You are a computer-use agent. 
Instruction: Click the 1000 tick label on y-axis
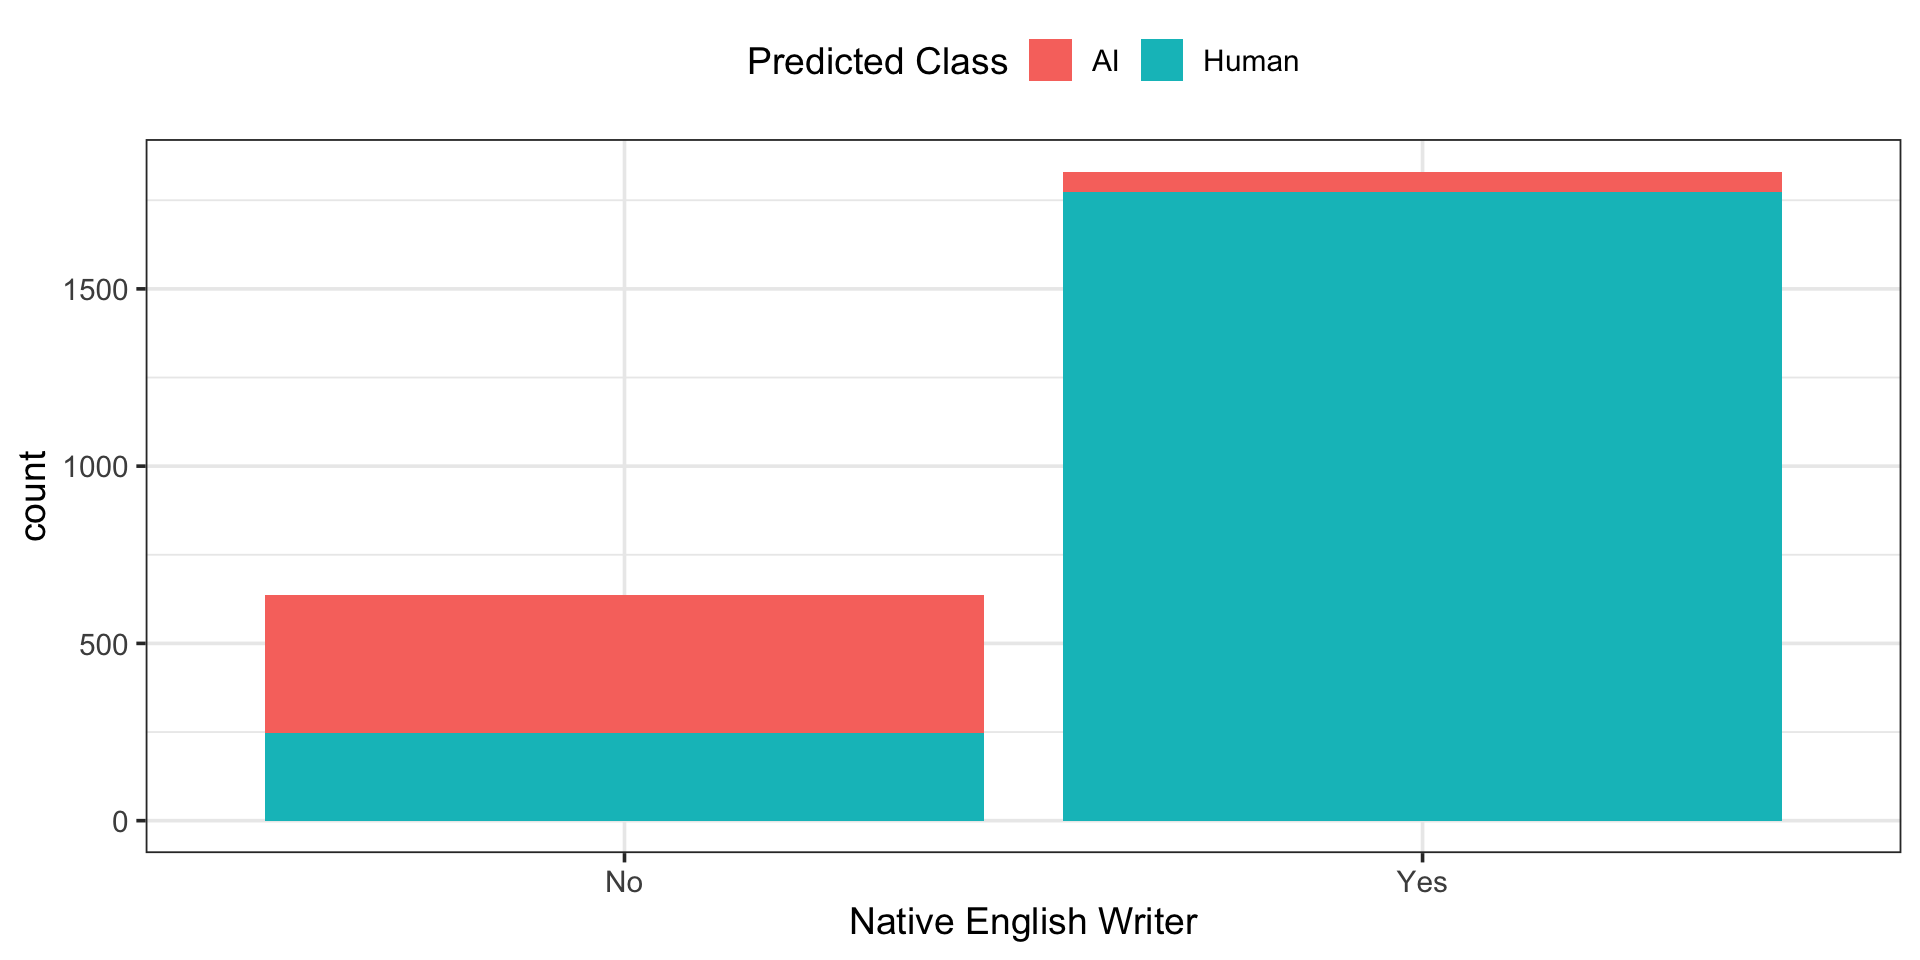[x=96, y=467]
